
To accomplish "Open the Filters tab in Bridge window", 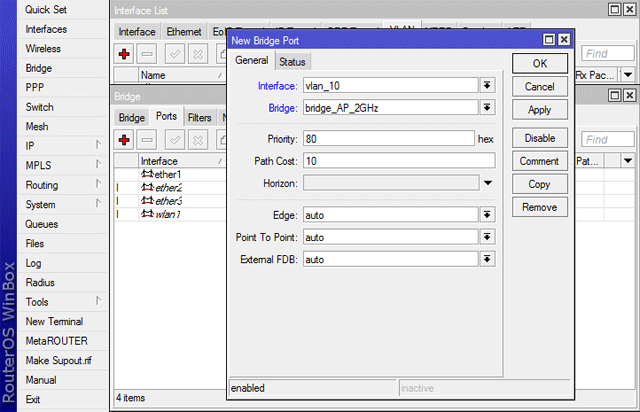I will coord(200,118).
